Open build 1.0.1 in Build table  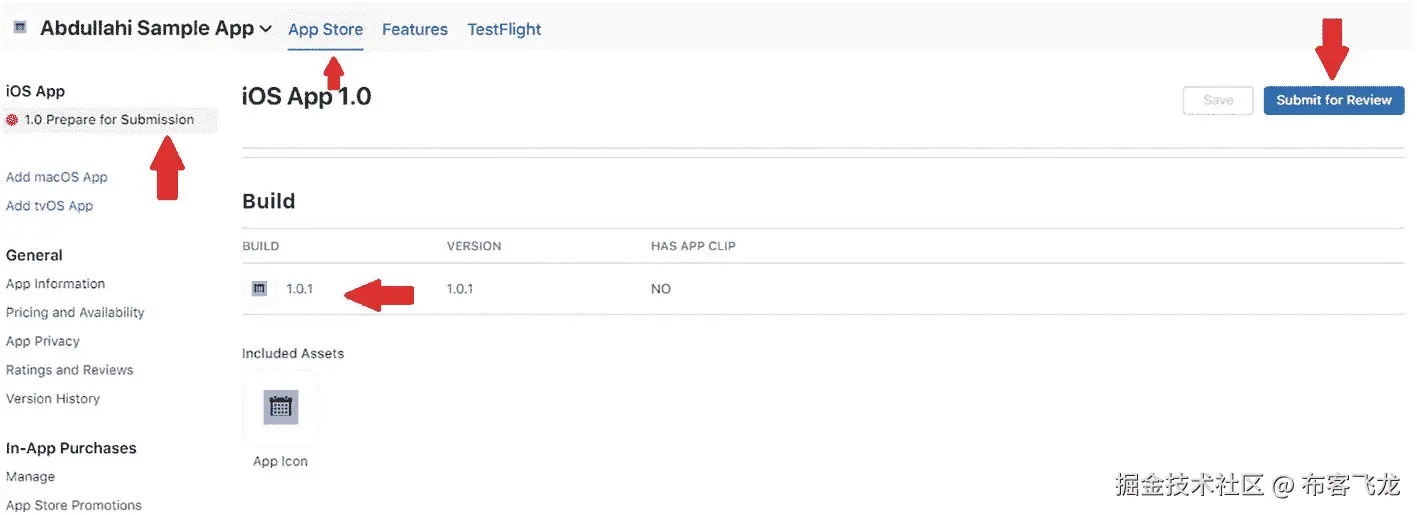(300, 289)
